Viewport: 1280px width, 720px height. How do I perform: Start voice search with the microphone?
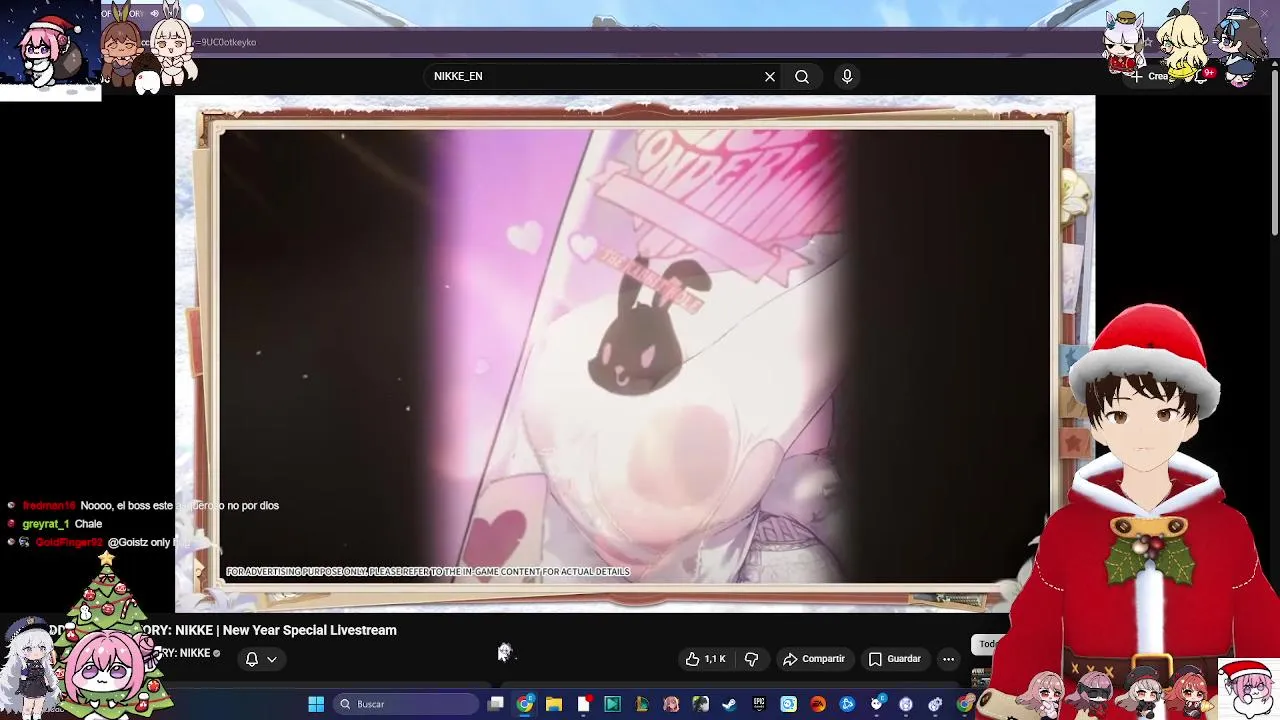pyautogui.click(x=847, y=76)
